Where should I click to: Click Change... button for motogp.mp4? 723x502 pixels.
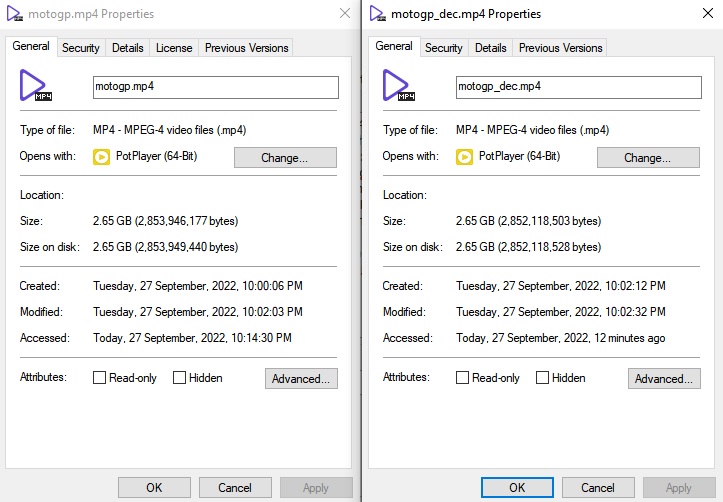pos(285,158)
